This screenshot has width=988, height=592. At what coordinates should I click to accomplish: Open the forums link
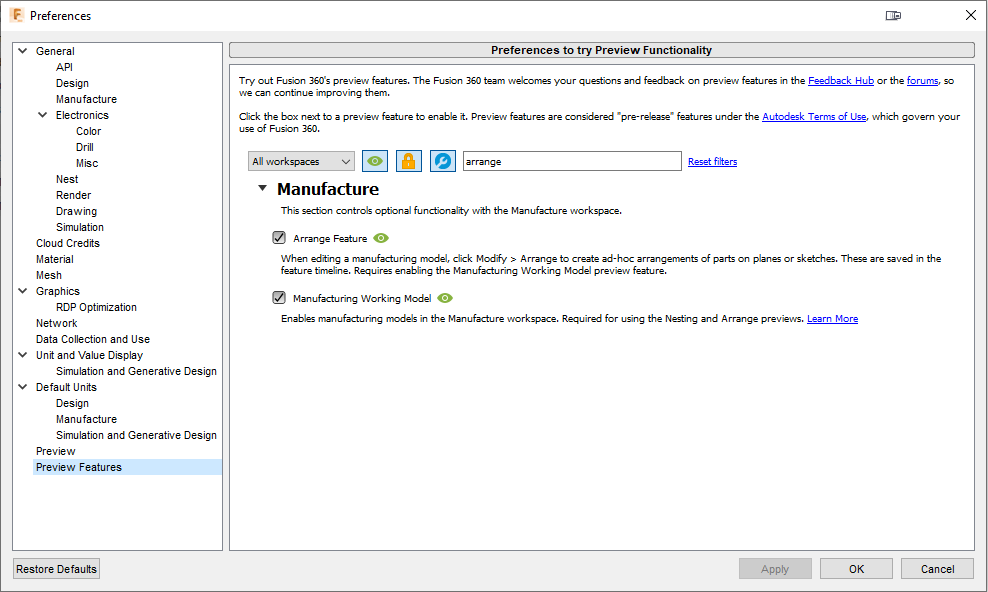[922, 81]
